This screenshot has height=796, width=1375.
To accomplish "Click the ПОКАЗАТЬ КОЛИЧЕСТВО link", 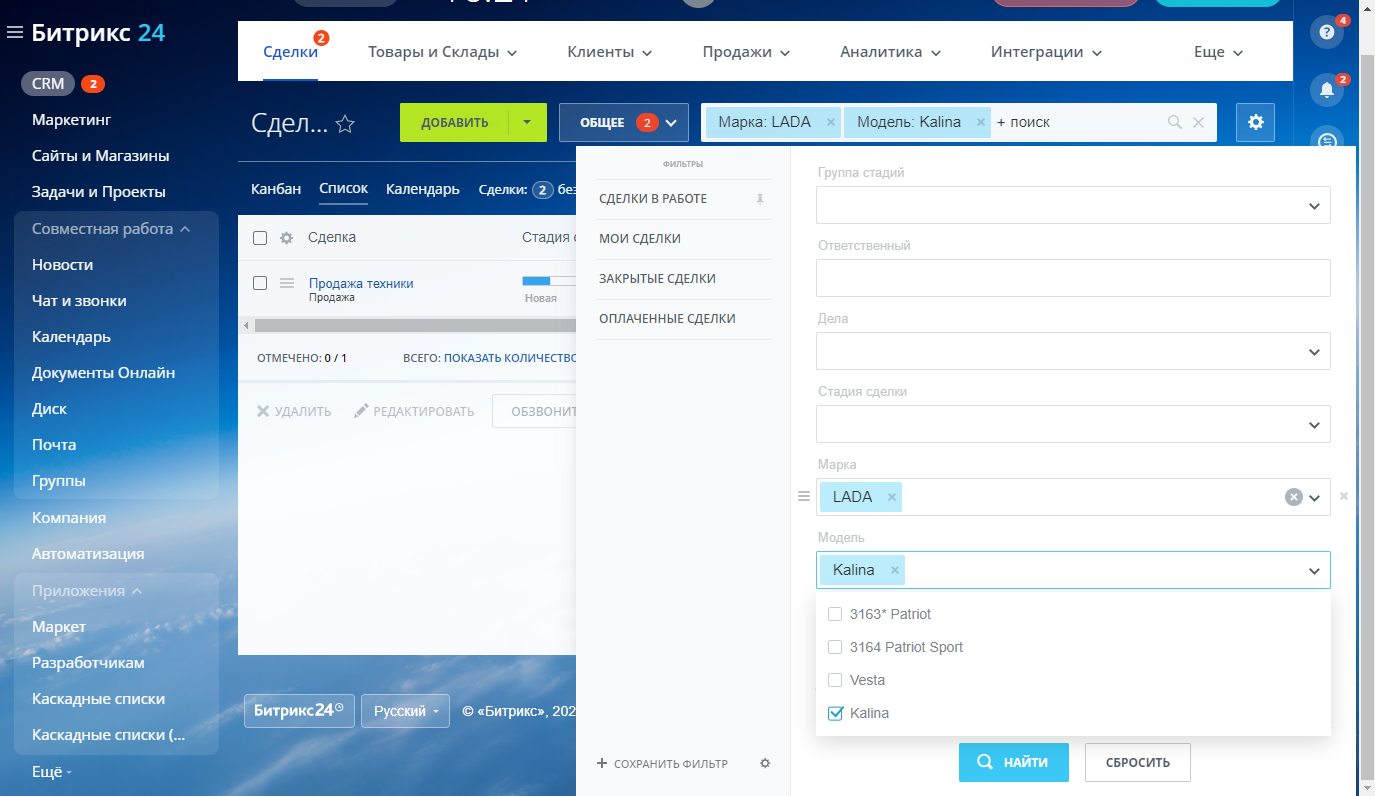I will 510,357.
